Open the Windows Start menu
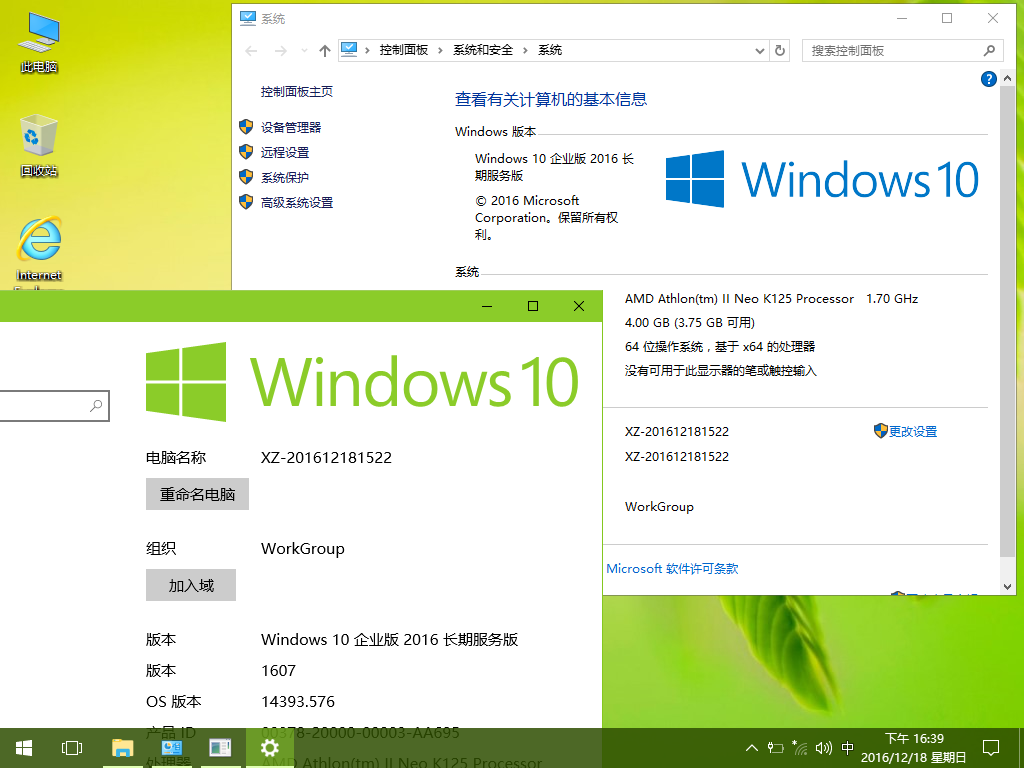This screenshot has height=768, width=1024. click(24, 748)
